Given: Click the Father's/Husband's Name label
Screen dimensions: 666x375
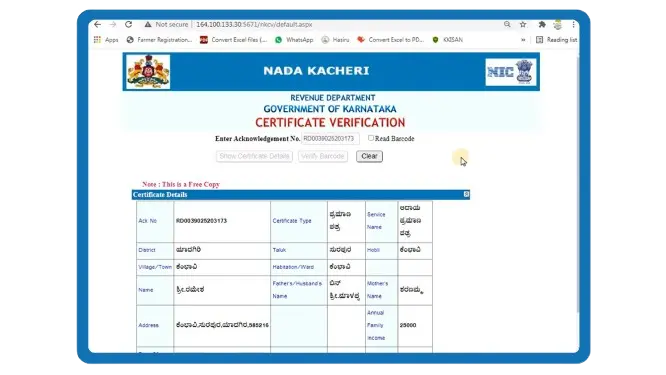Looking at the screenshot, I should (297, 290).
